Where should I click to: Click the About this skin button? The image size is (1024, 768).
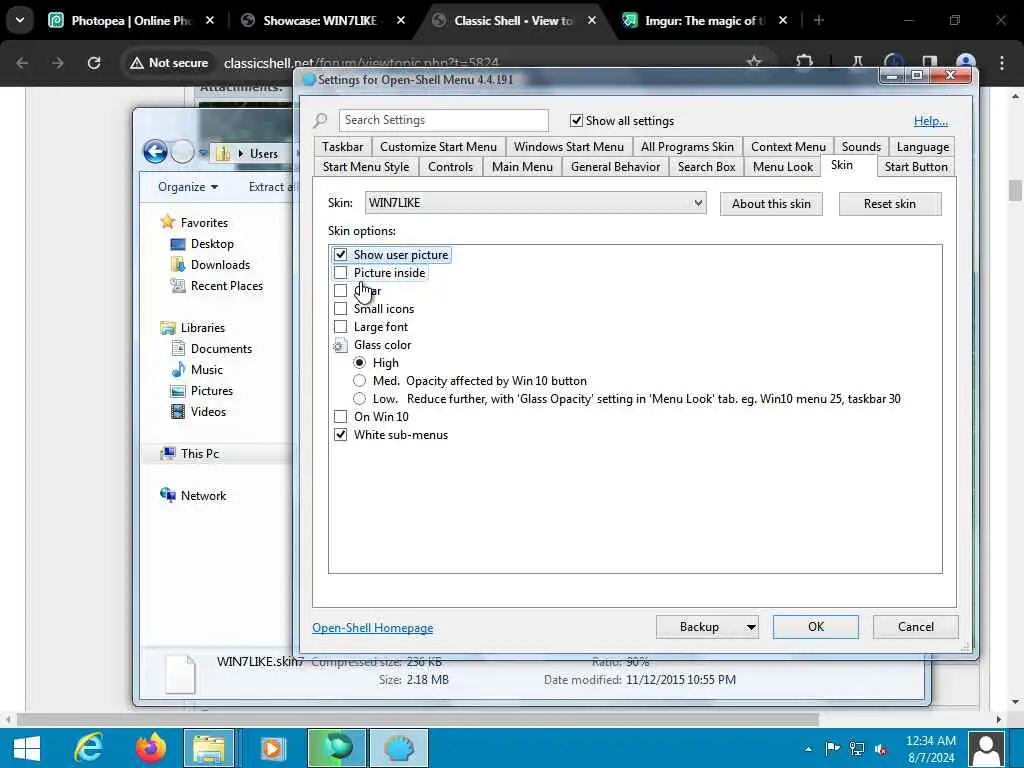click(771, 204)
